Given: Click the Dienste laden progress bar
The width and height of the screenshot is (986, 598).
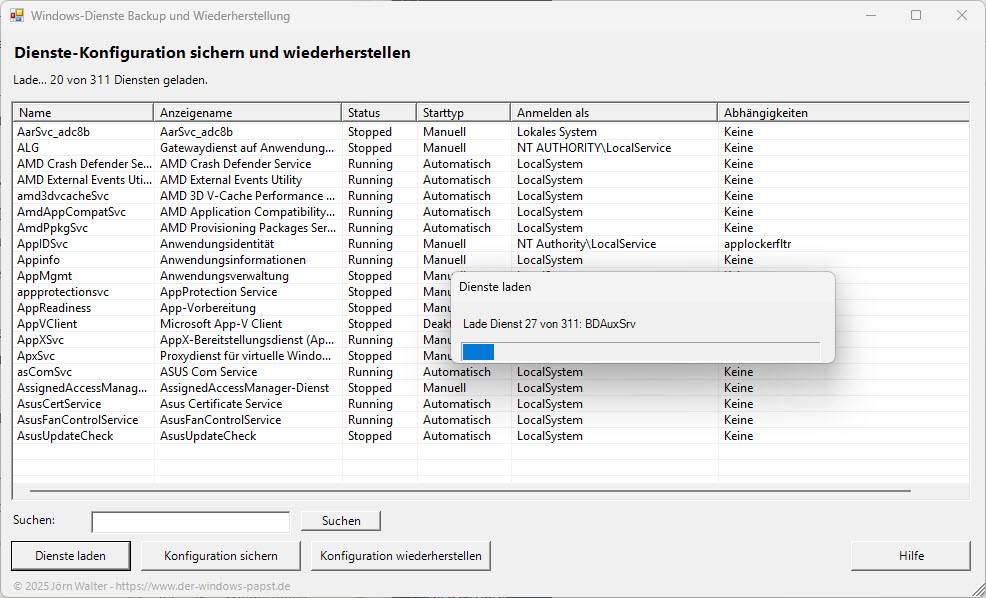Looking at the screenshot, I should [x=640, y=351].
